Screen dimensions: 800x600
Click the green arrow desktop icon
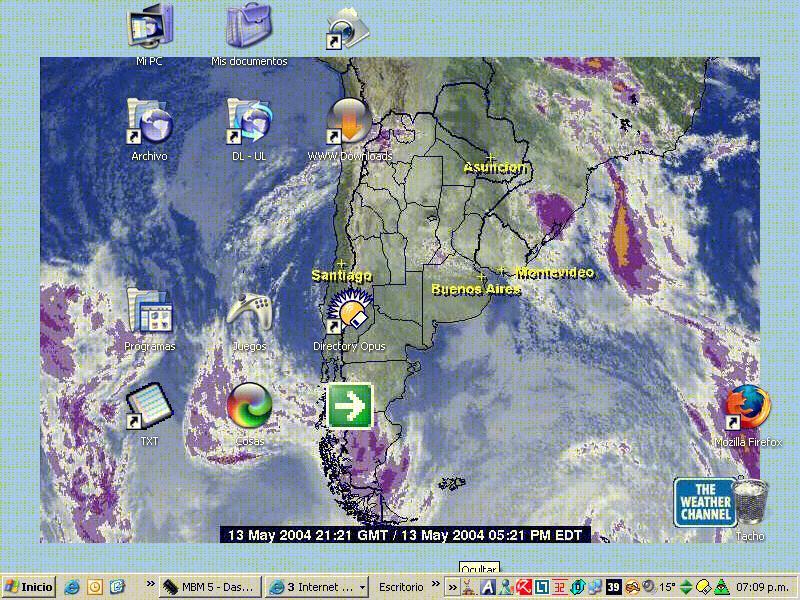click(350, 406)
